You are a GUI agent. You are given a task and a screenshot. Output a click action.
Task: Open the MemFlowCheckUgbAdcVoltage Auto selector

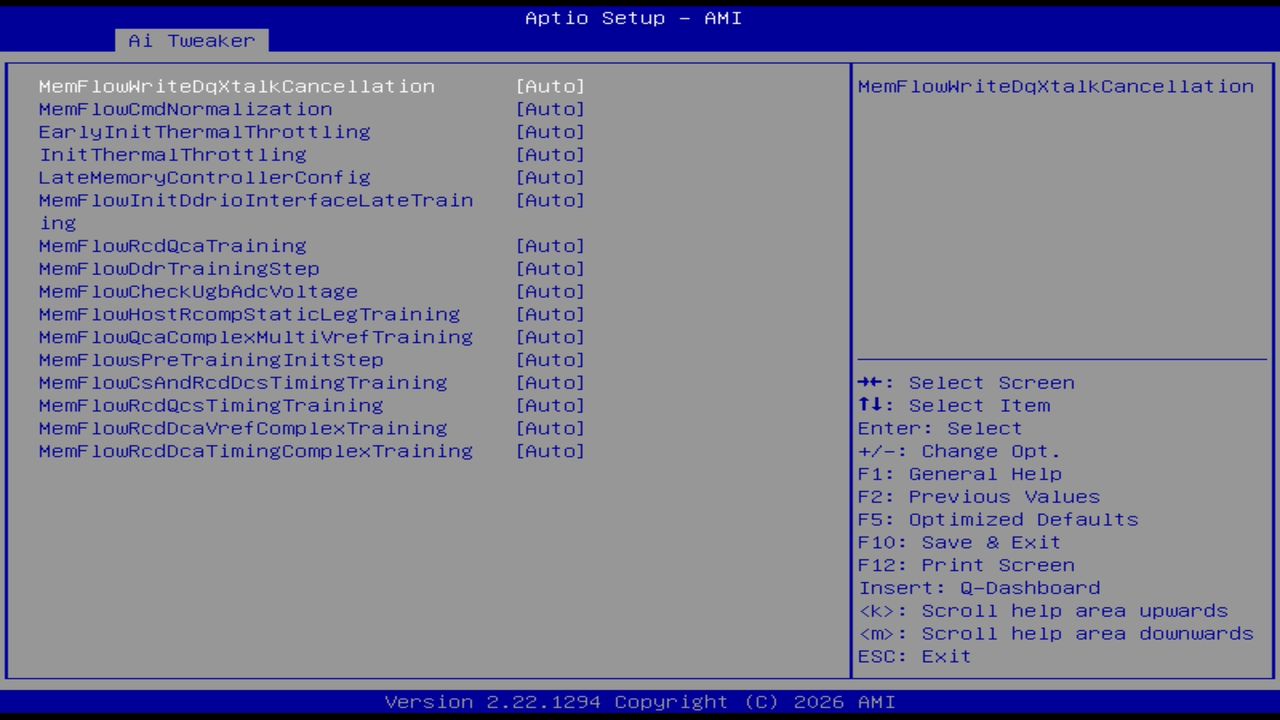[x=550, y=291]
